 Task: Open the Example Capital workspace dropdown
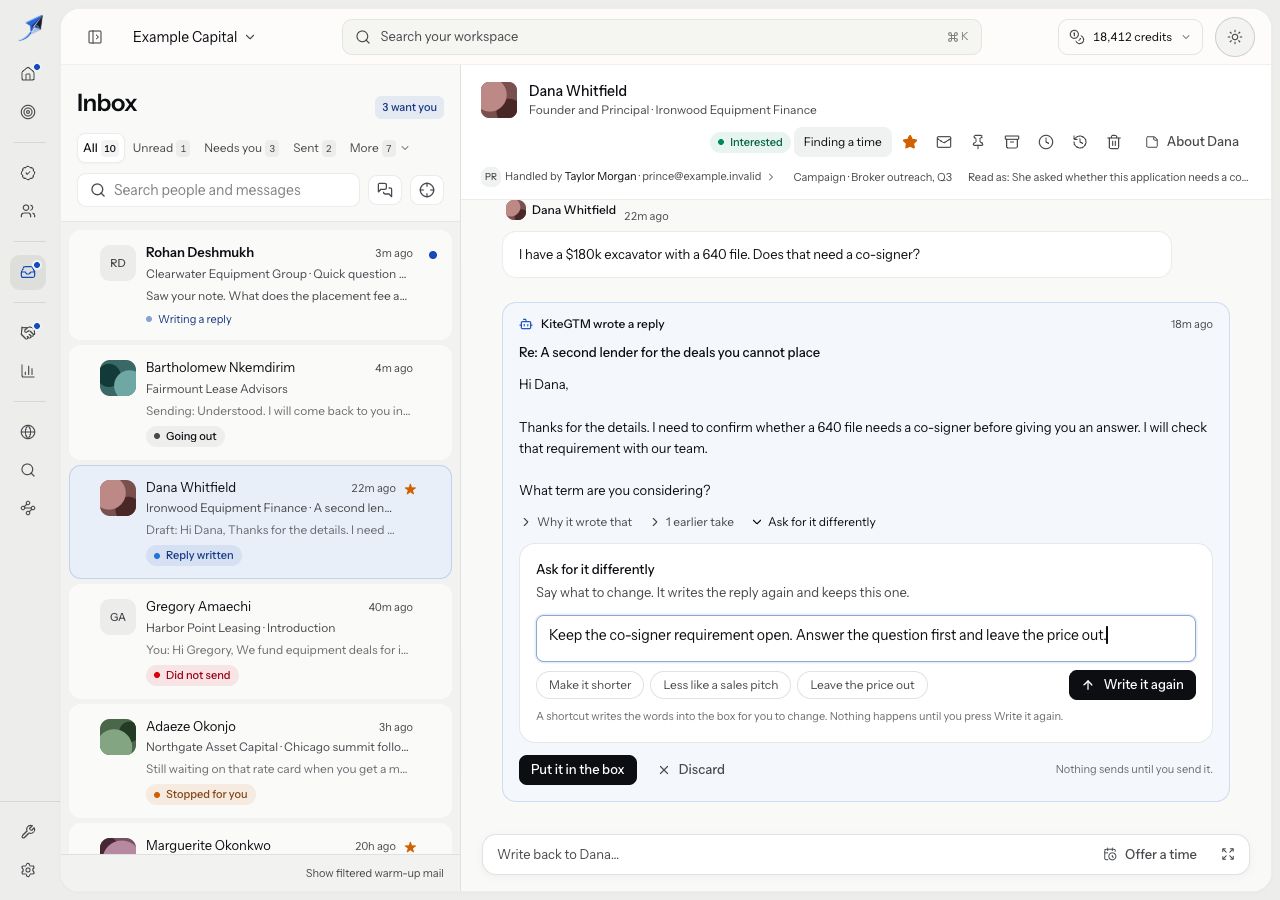194,37
